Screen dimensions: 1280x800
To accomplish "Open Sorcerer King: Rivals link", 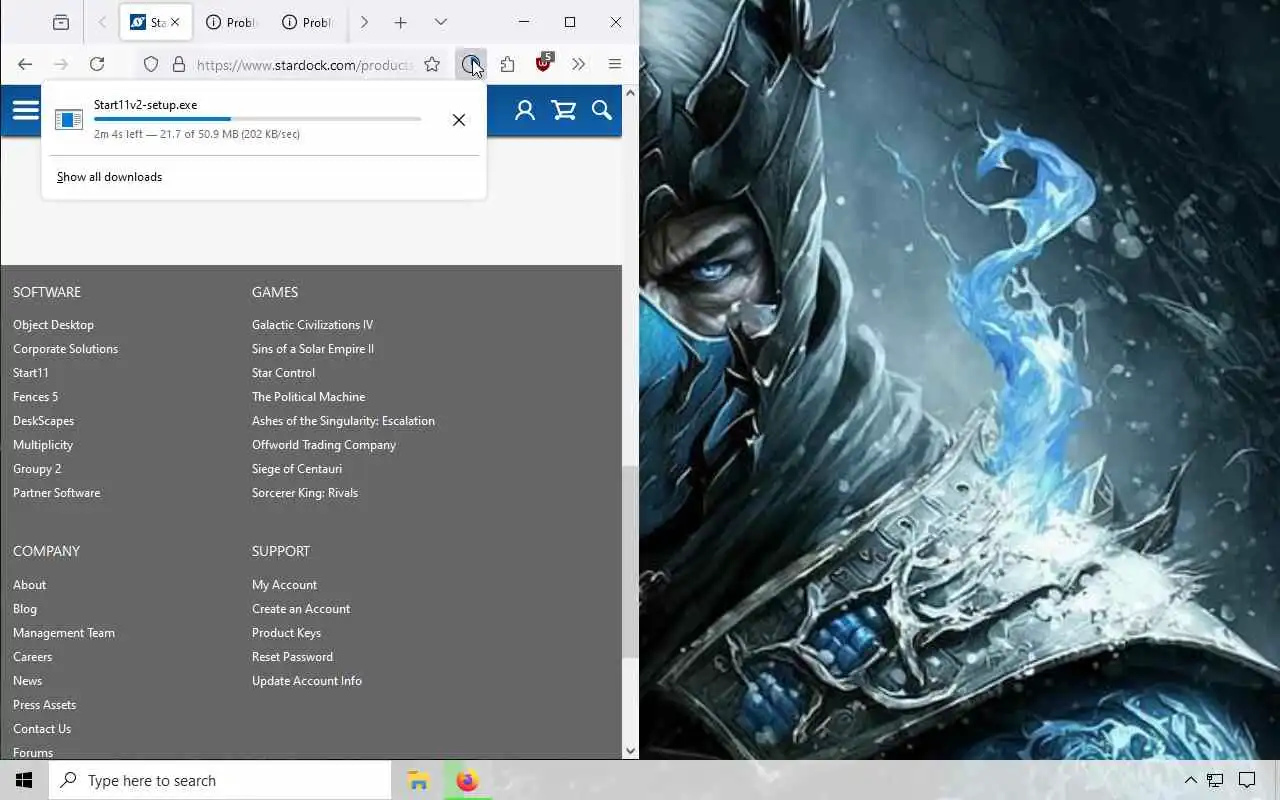I will coord(305,493).
